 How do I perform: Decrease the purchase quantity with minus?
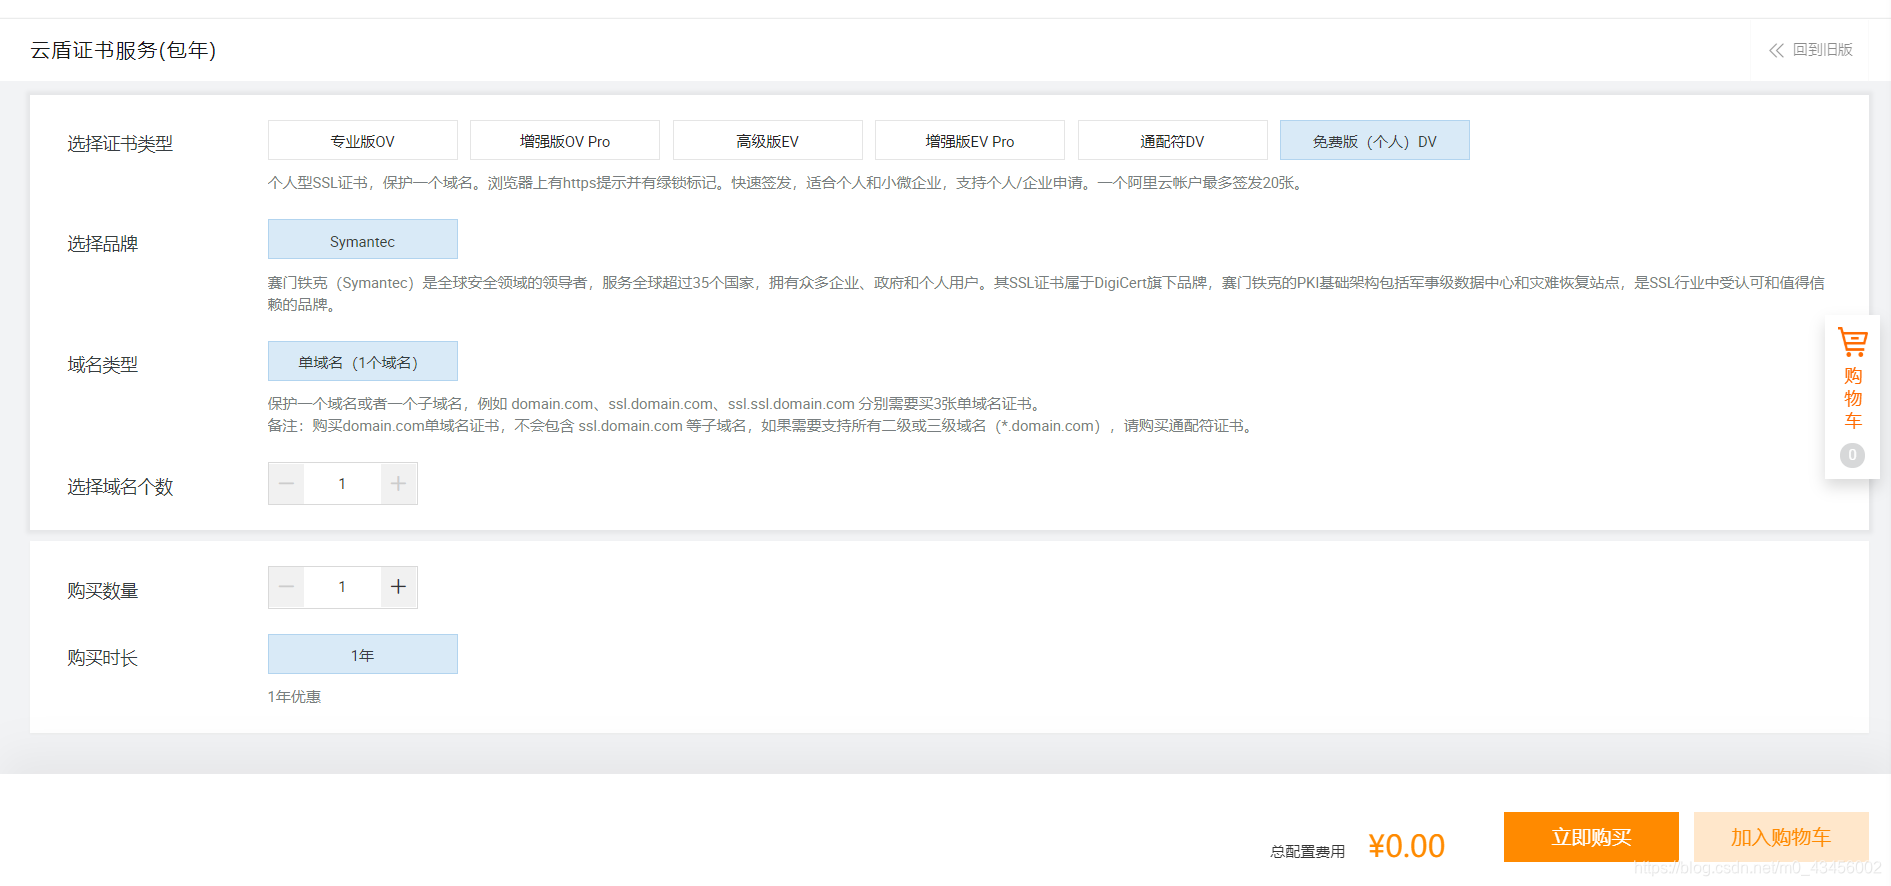pos(286,587)
